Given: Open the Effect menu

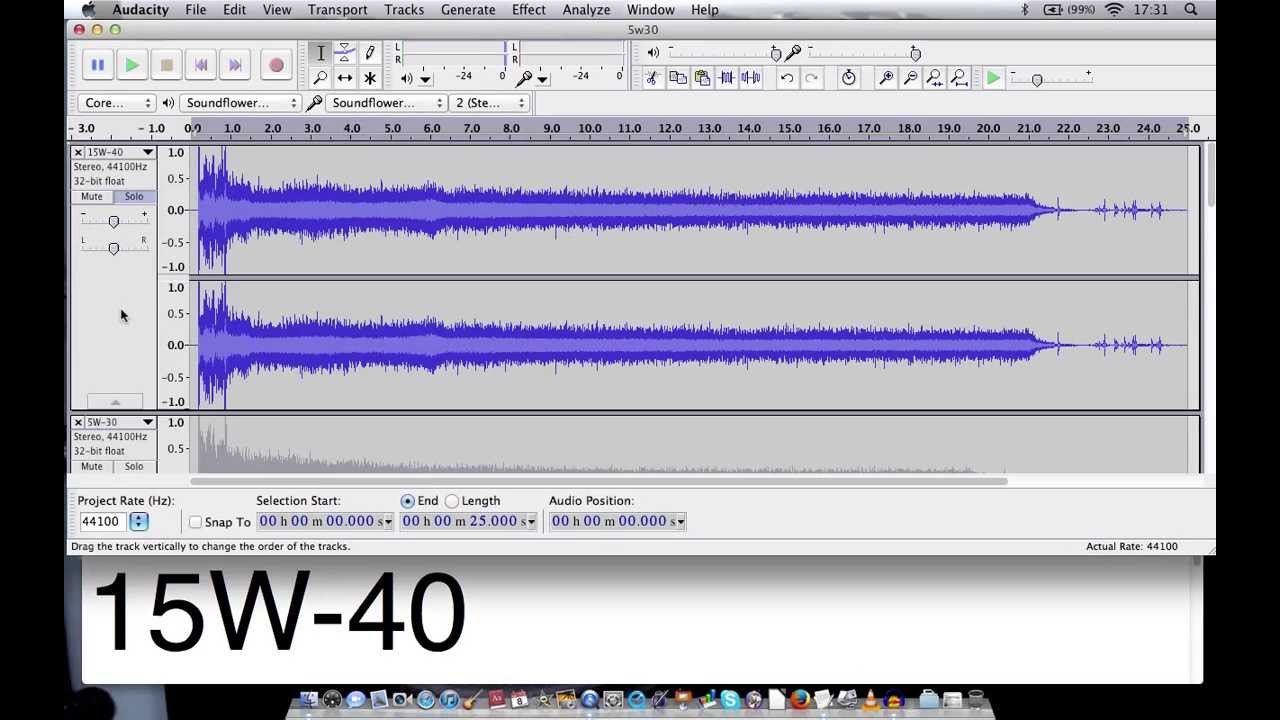Looking at the screenshot, I should pos(529,10).
